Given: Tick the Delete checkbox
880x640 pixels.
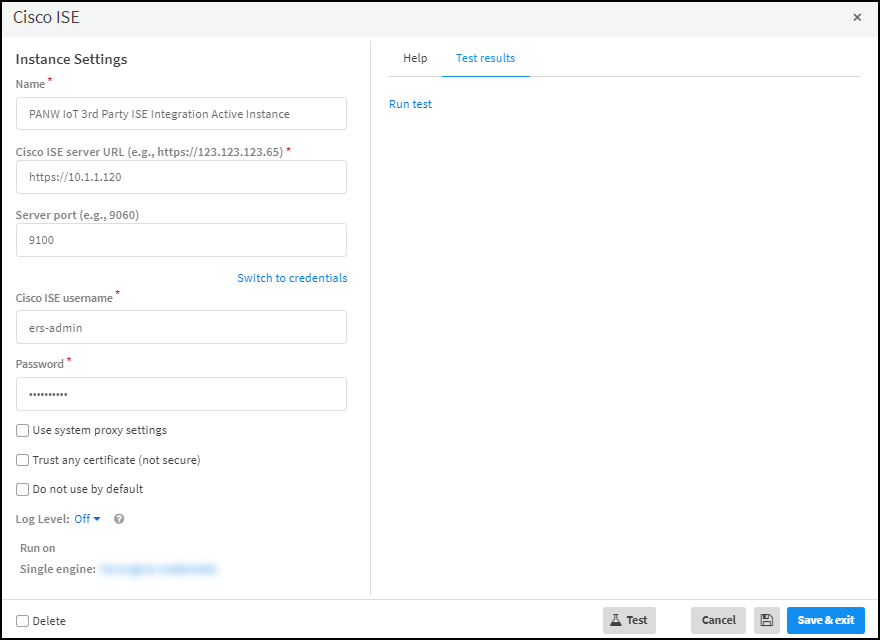Looking at the screenshot, I should click(23, 621).
